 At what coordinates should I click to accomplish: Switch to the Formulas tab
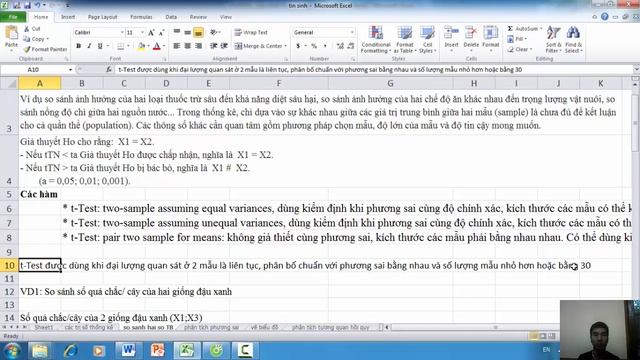tap(141, 17)
